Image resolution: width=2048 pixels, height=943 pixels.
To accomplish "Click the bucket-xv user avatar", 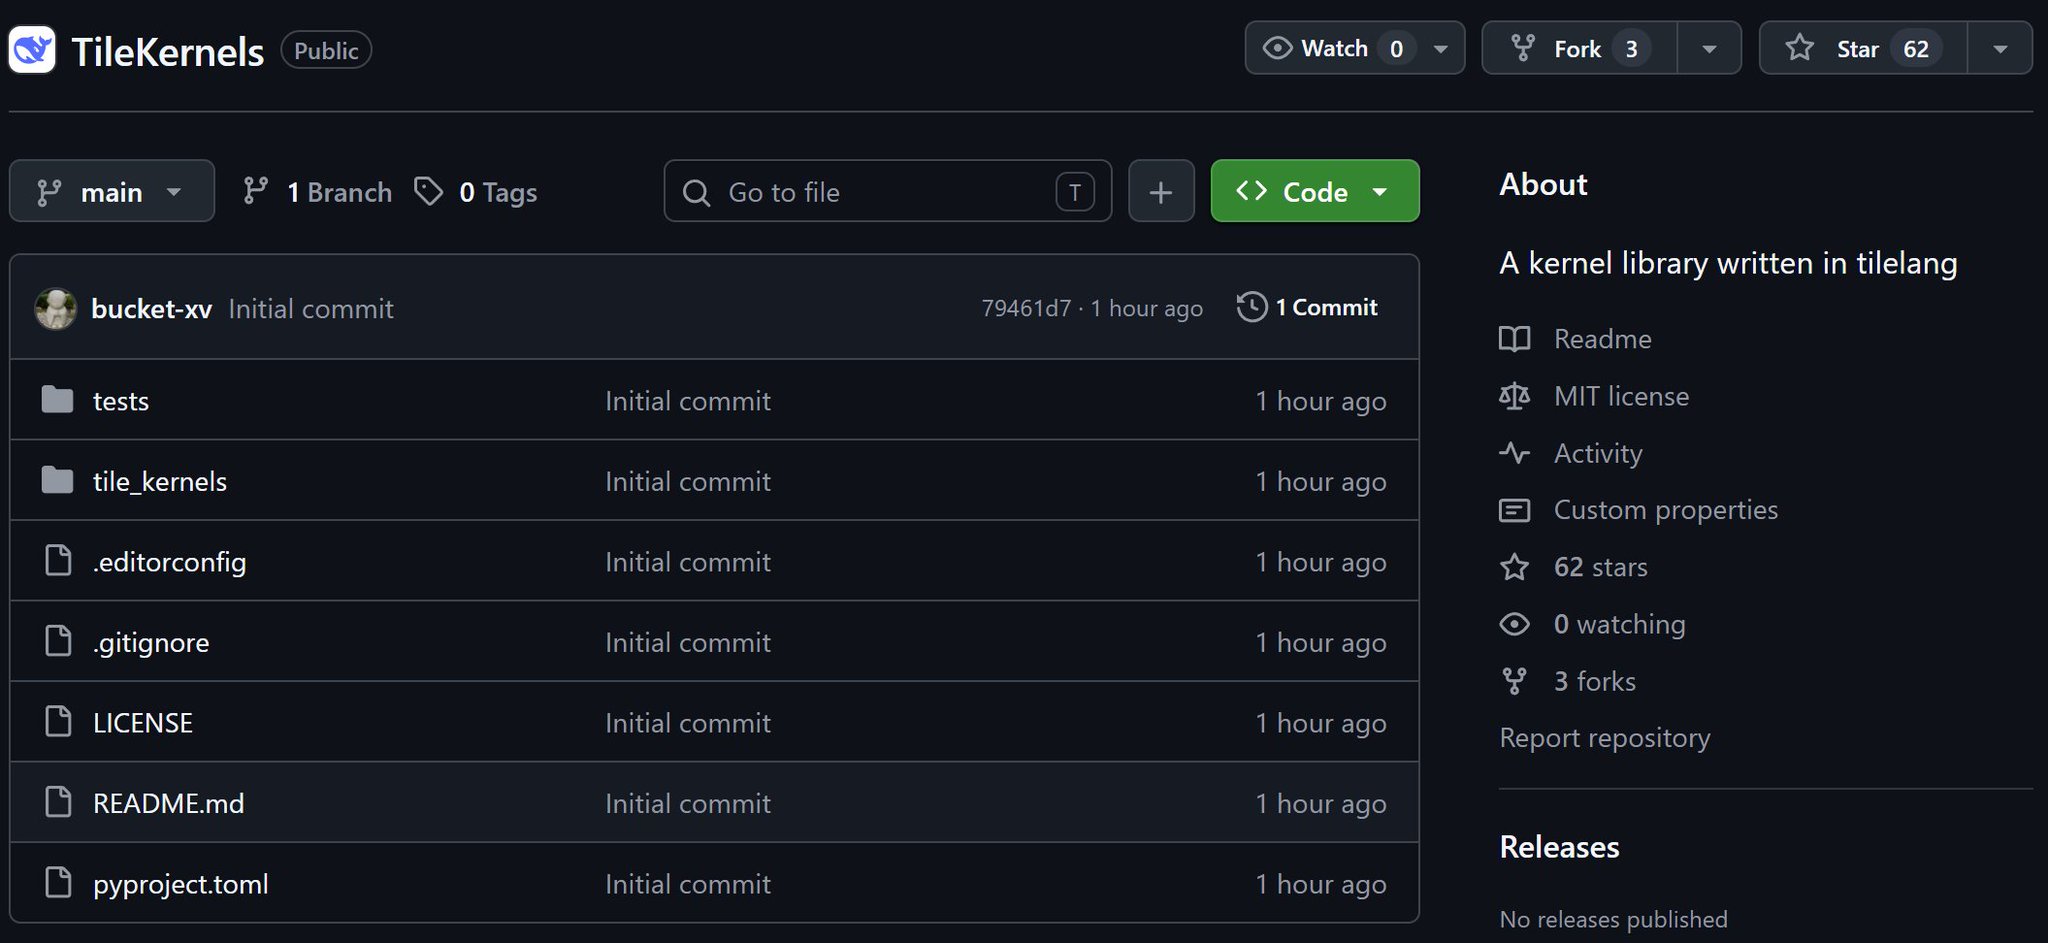I will click(56, 308).
